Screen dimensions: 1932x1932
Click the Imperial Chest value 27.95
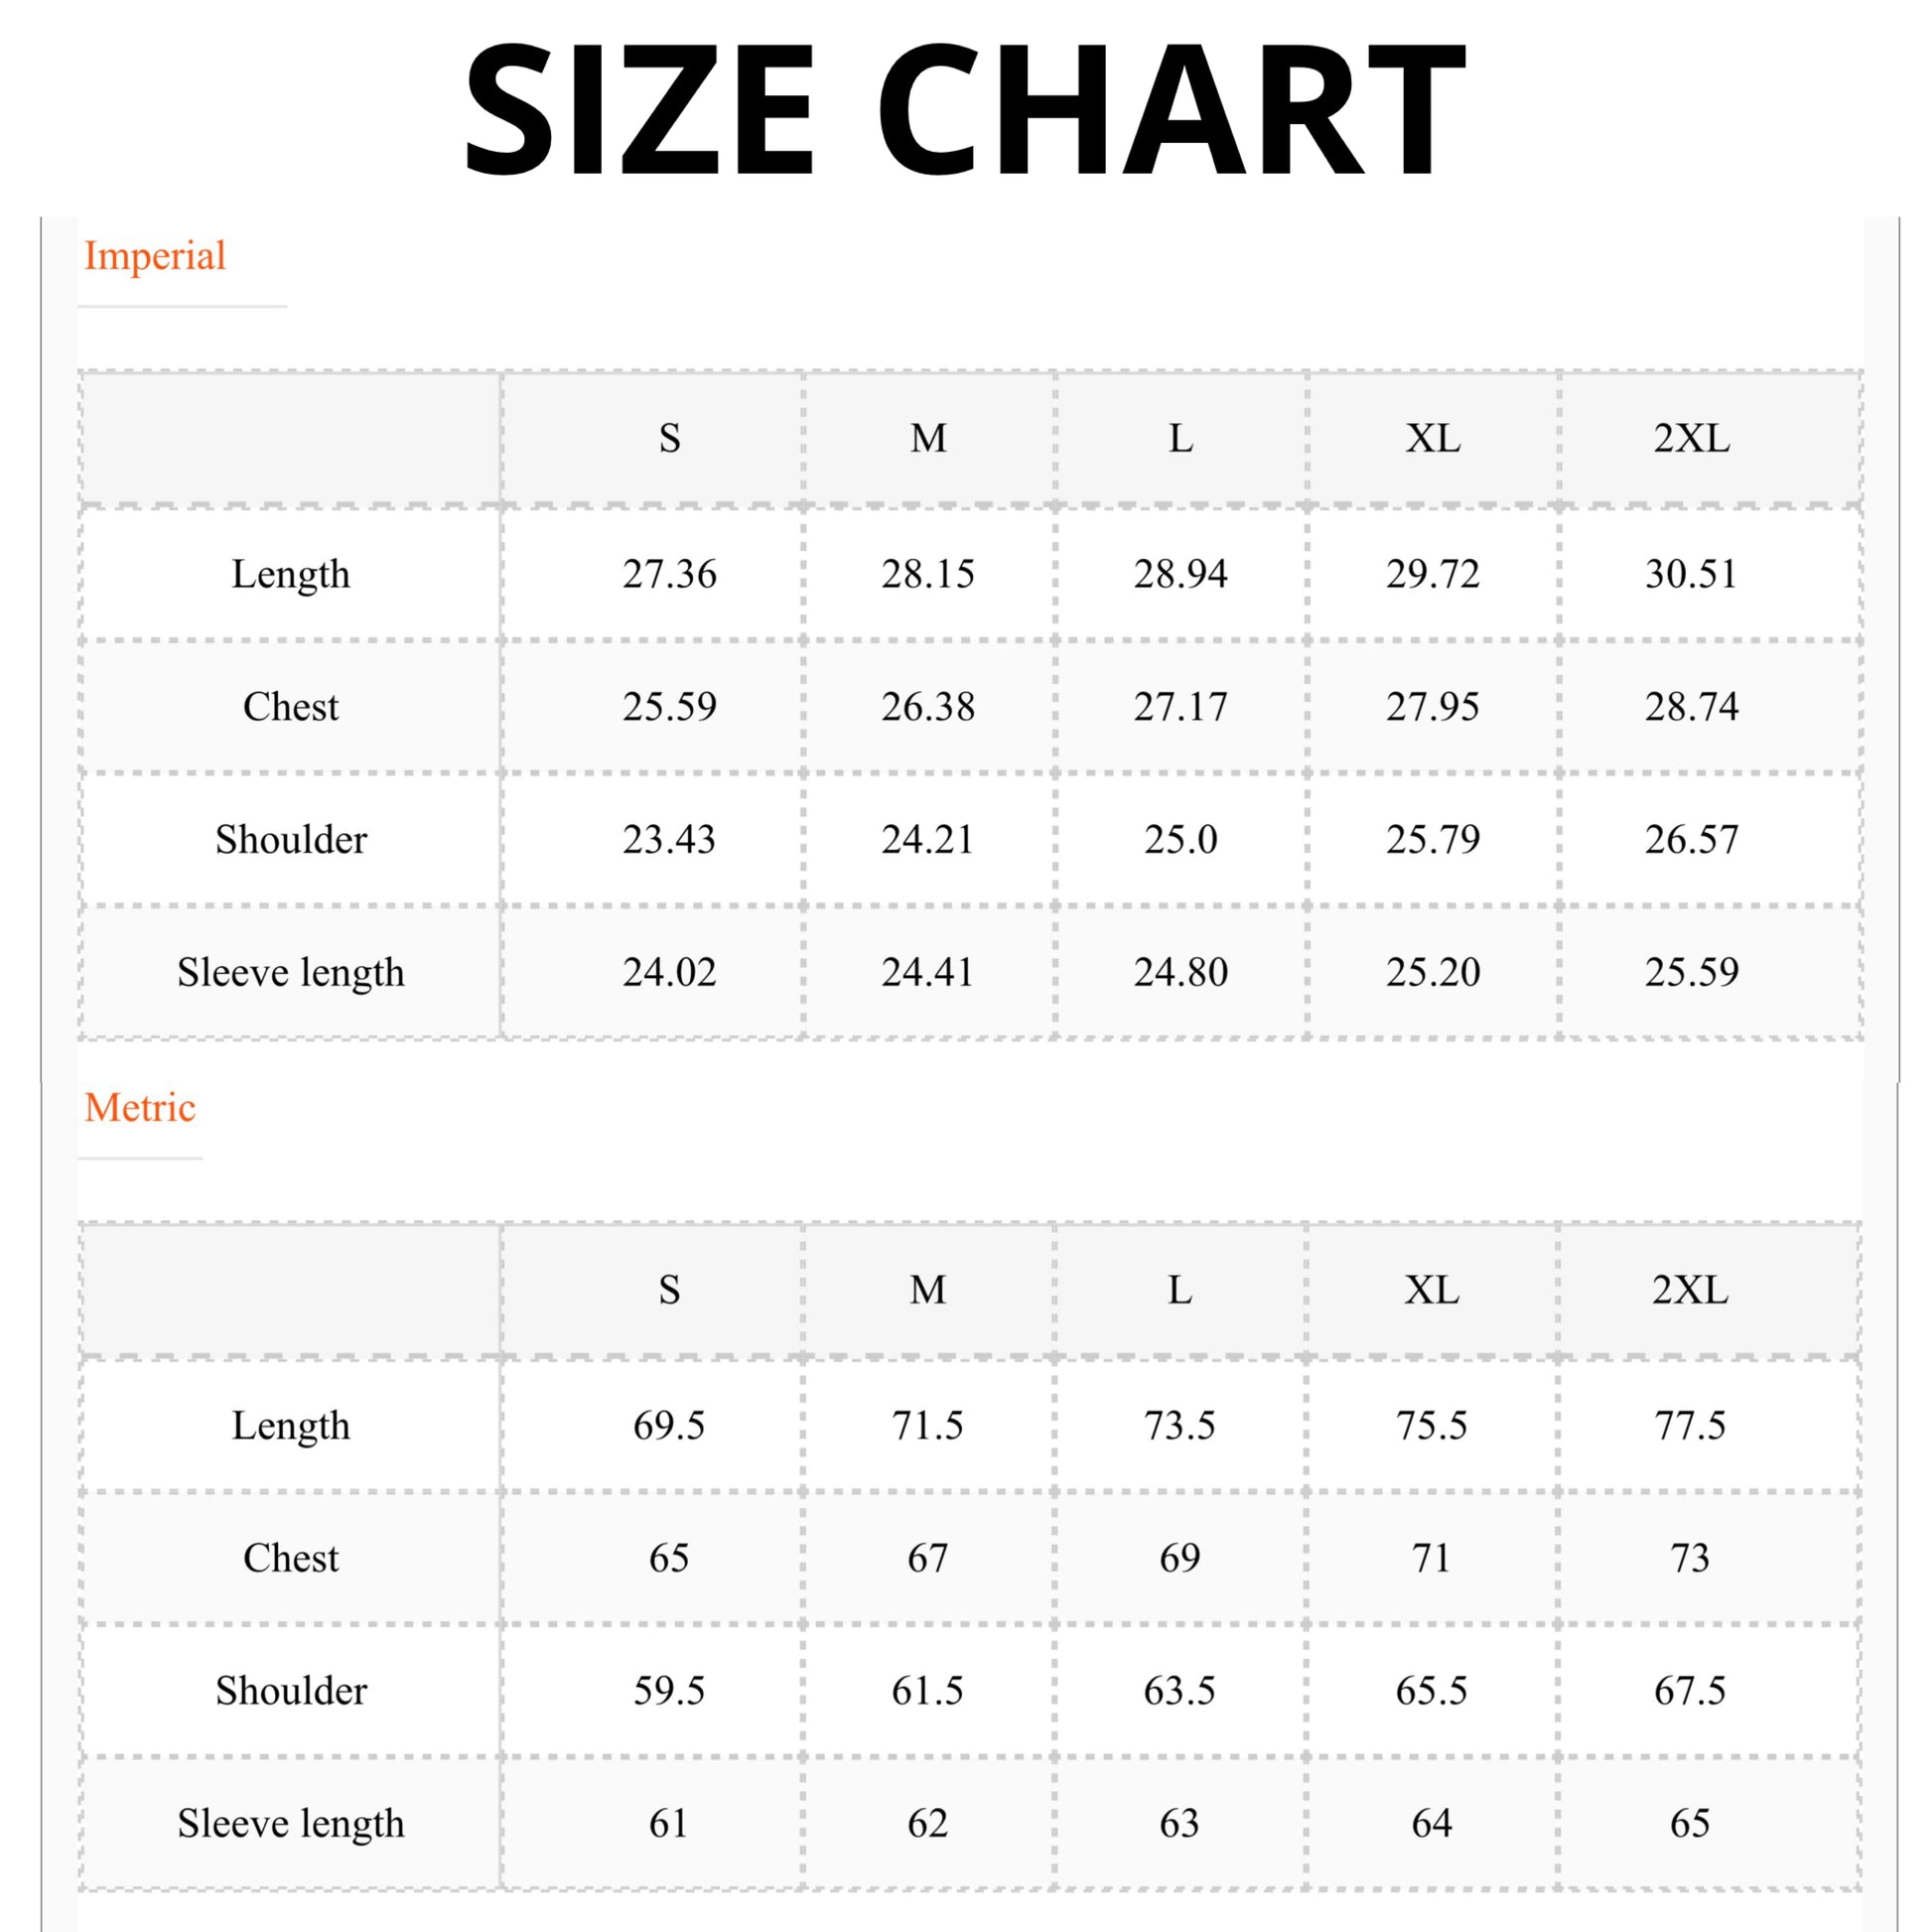[1432, 707]
